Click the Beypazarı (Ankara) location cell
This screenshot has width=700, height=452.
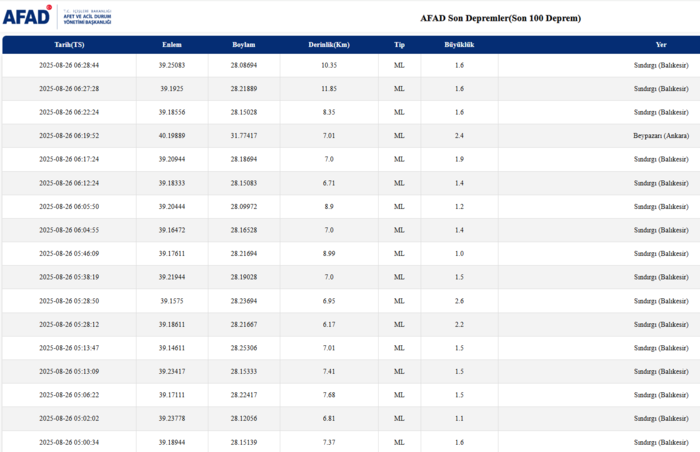[661, 136]
